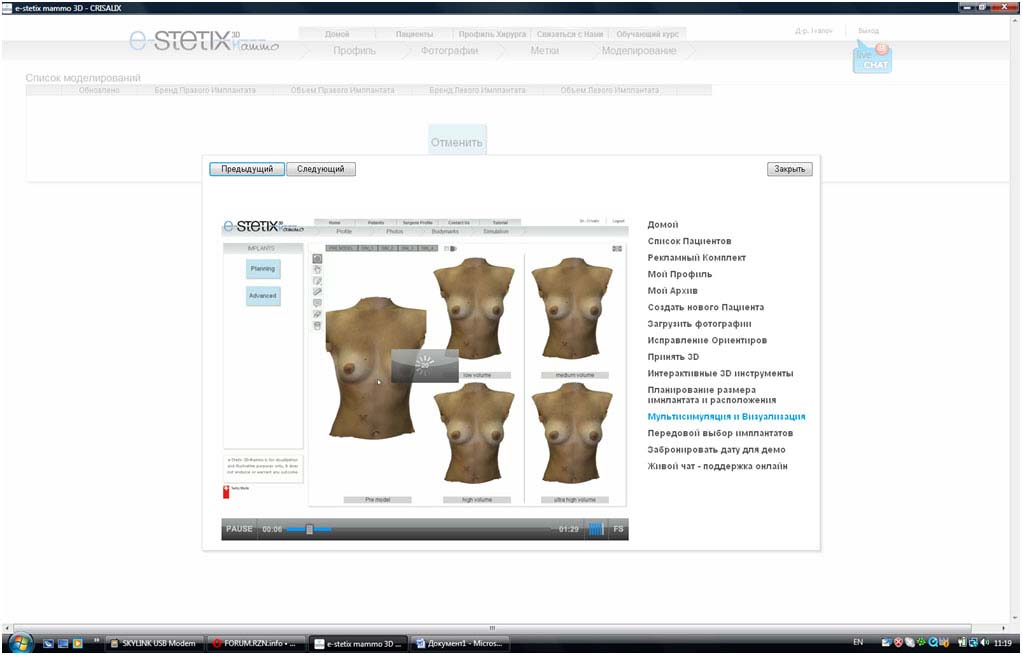Click the 11:19 clock in the system tray

click(1002, 643)
